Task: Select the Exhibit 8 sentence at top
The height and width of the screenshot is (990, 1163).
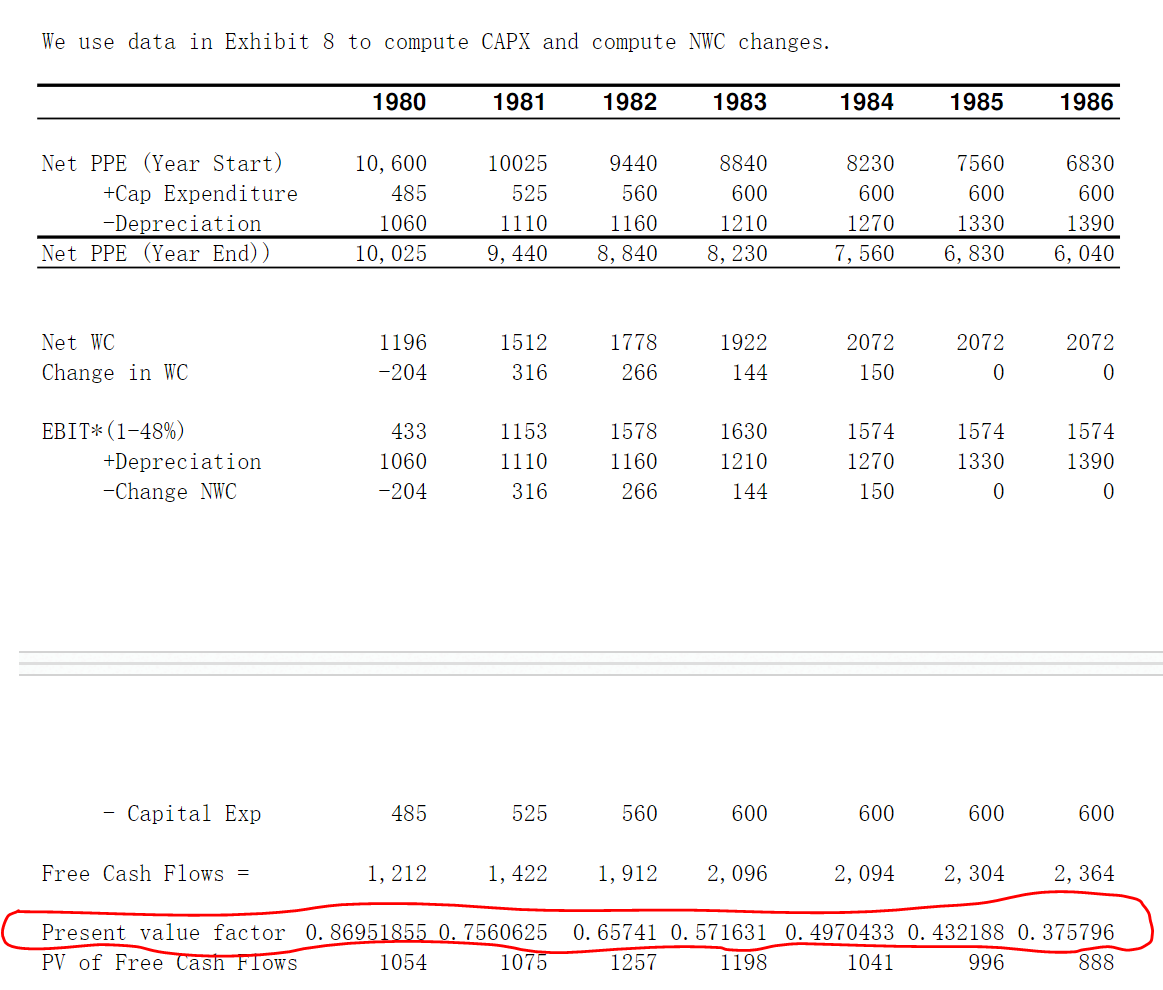Action: click(435, 42)
